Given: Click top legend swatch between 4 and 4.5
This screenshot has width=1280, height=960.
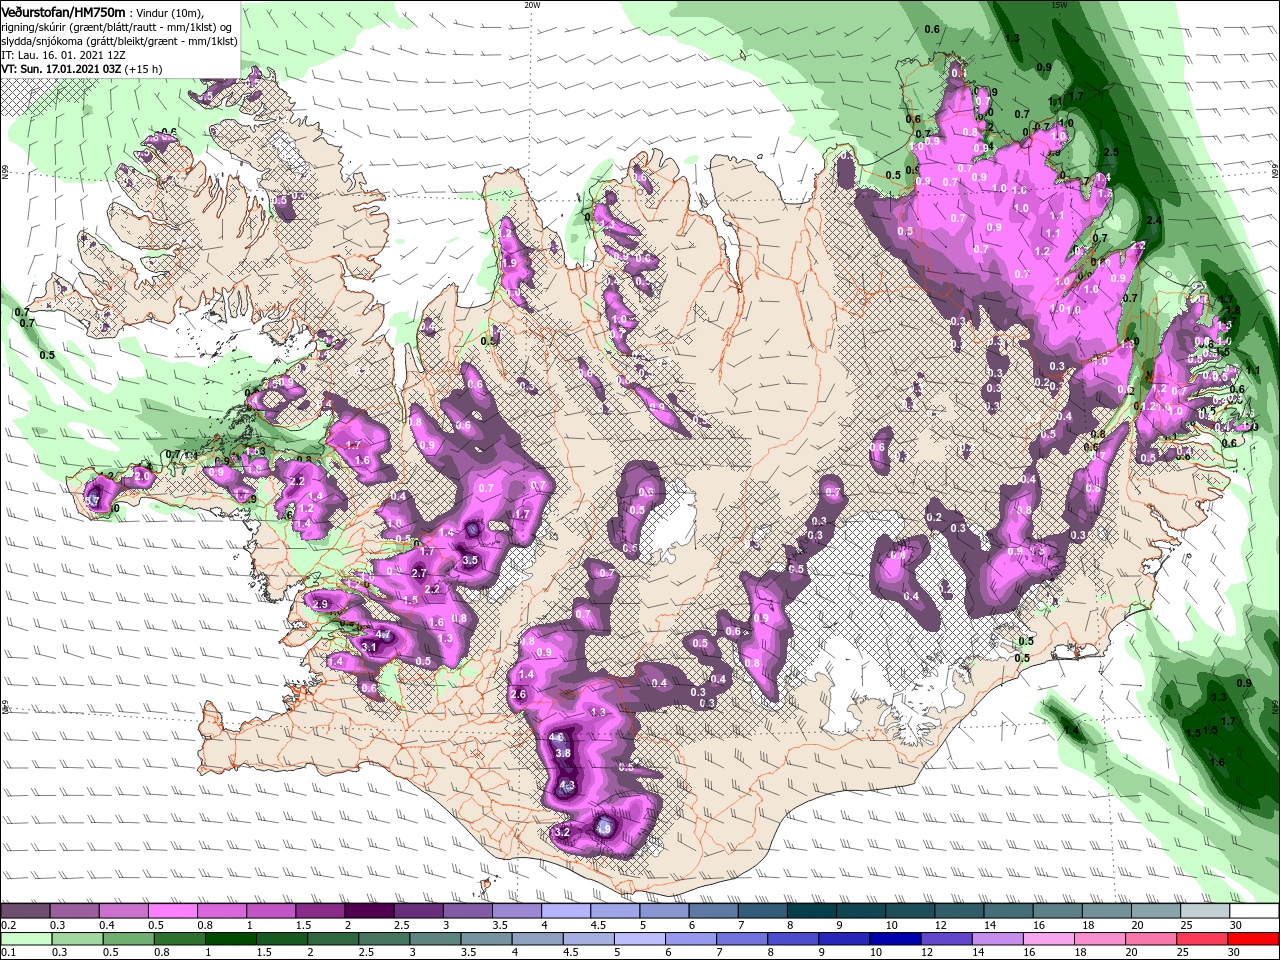Looking at the screenshot, I should click(566, 911).
